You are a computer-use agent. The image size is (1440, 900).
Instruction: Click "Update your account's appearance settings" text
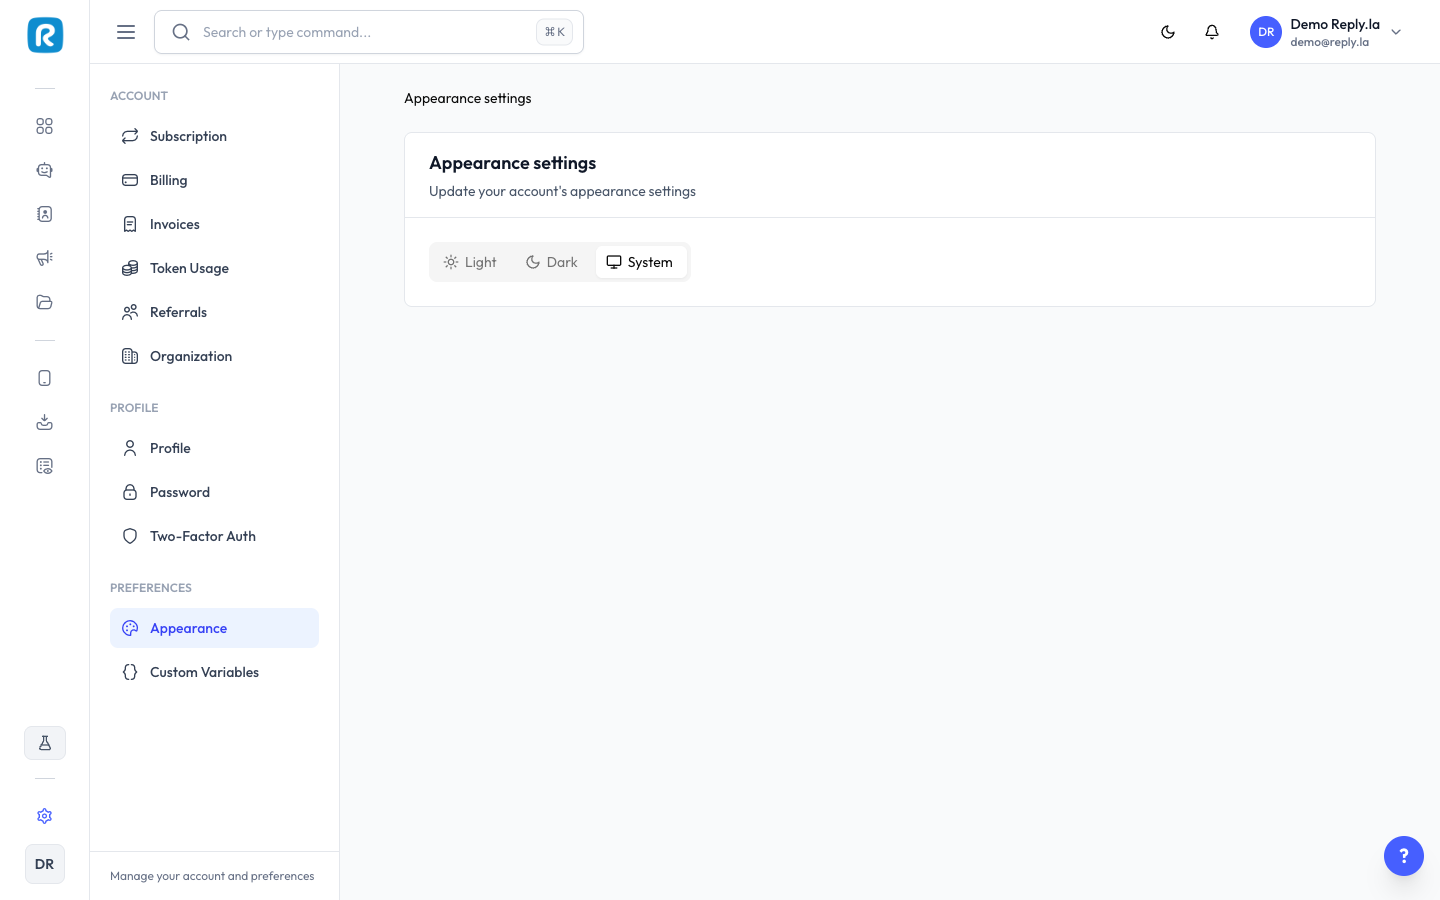tap(562, 191)
